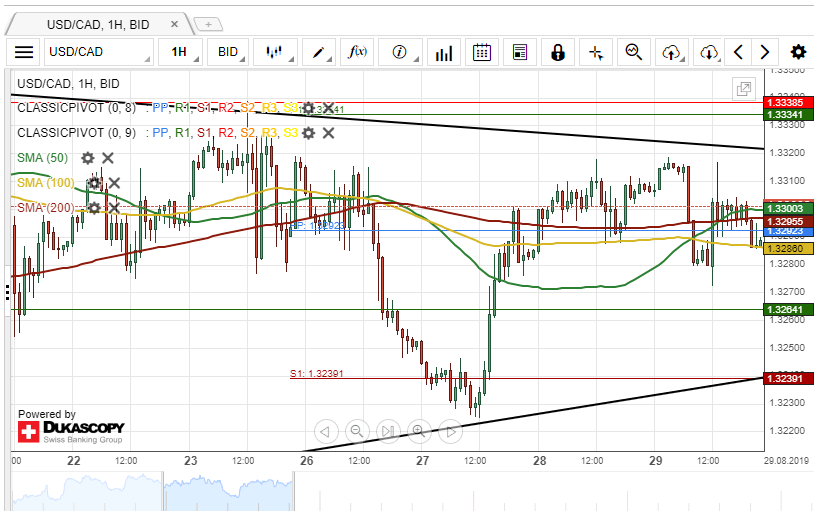Open chart settings gear in toolbar
The height and width of the screenshot is (517, 820).
[797, 52]
